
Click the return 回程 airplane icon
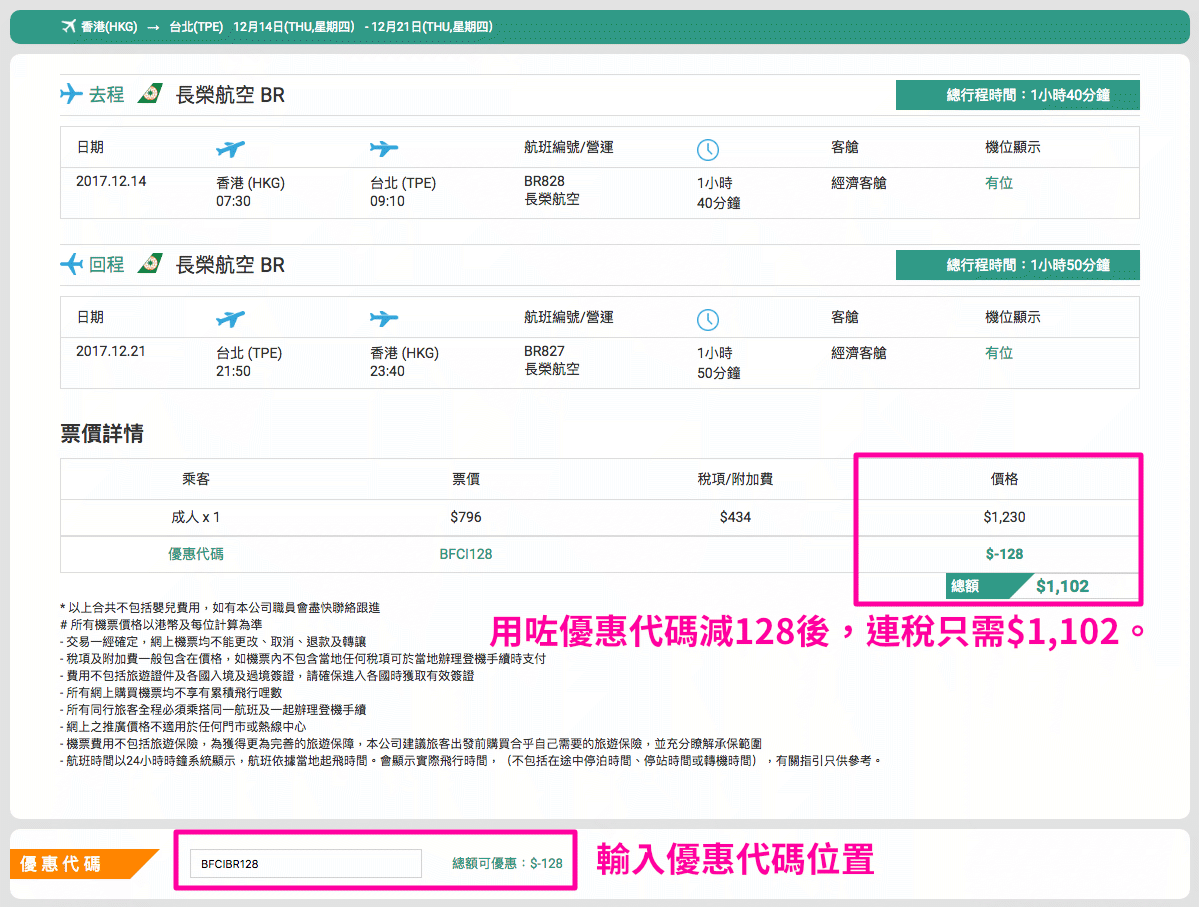pos(71,265)
